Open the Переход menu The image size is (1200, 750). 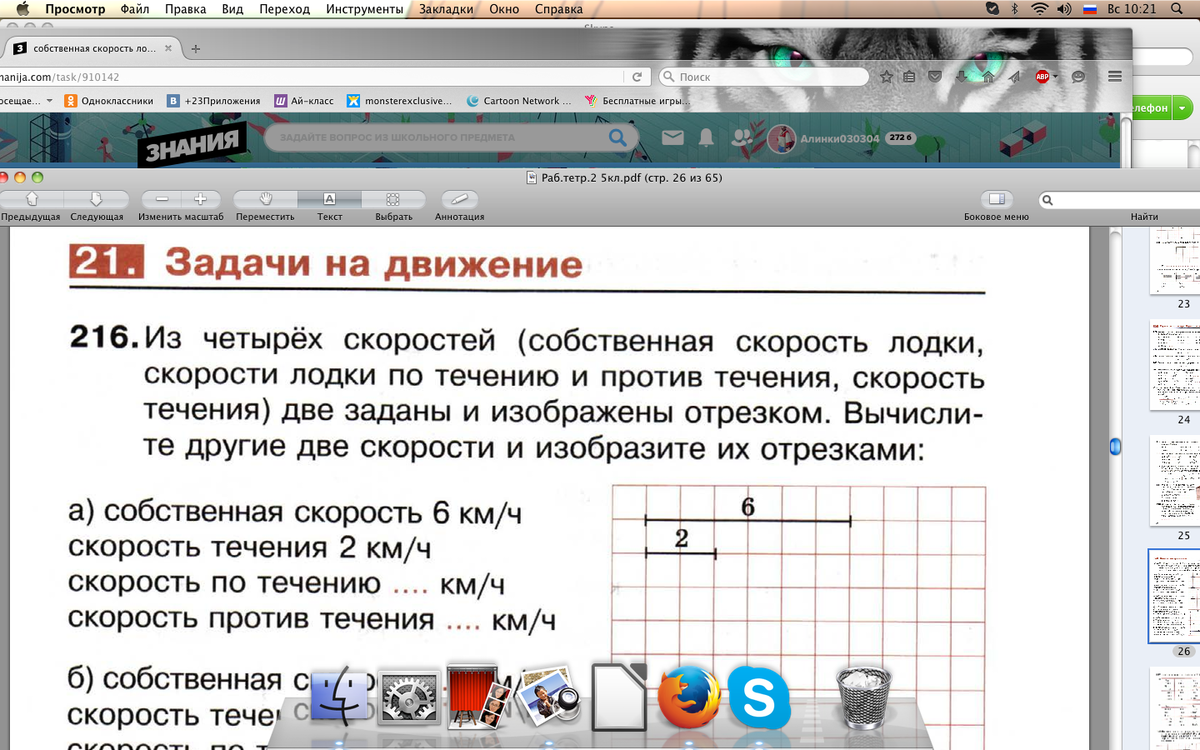point(286,9)
